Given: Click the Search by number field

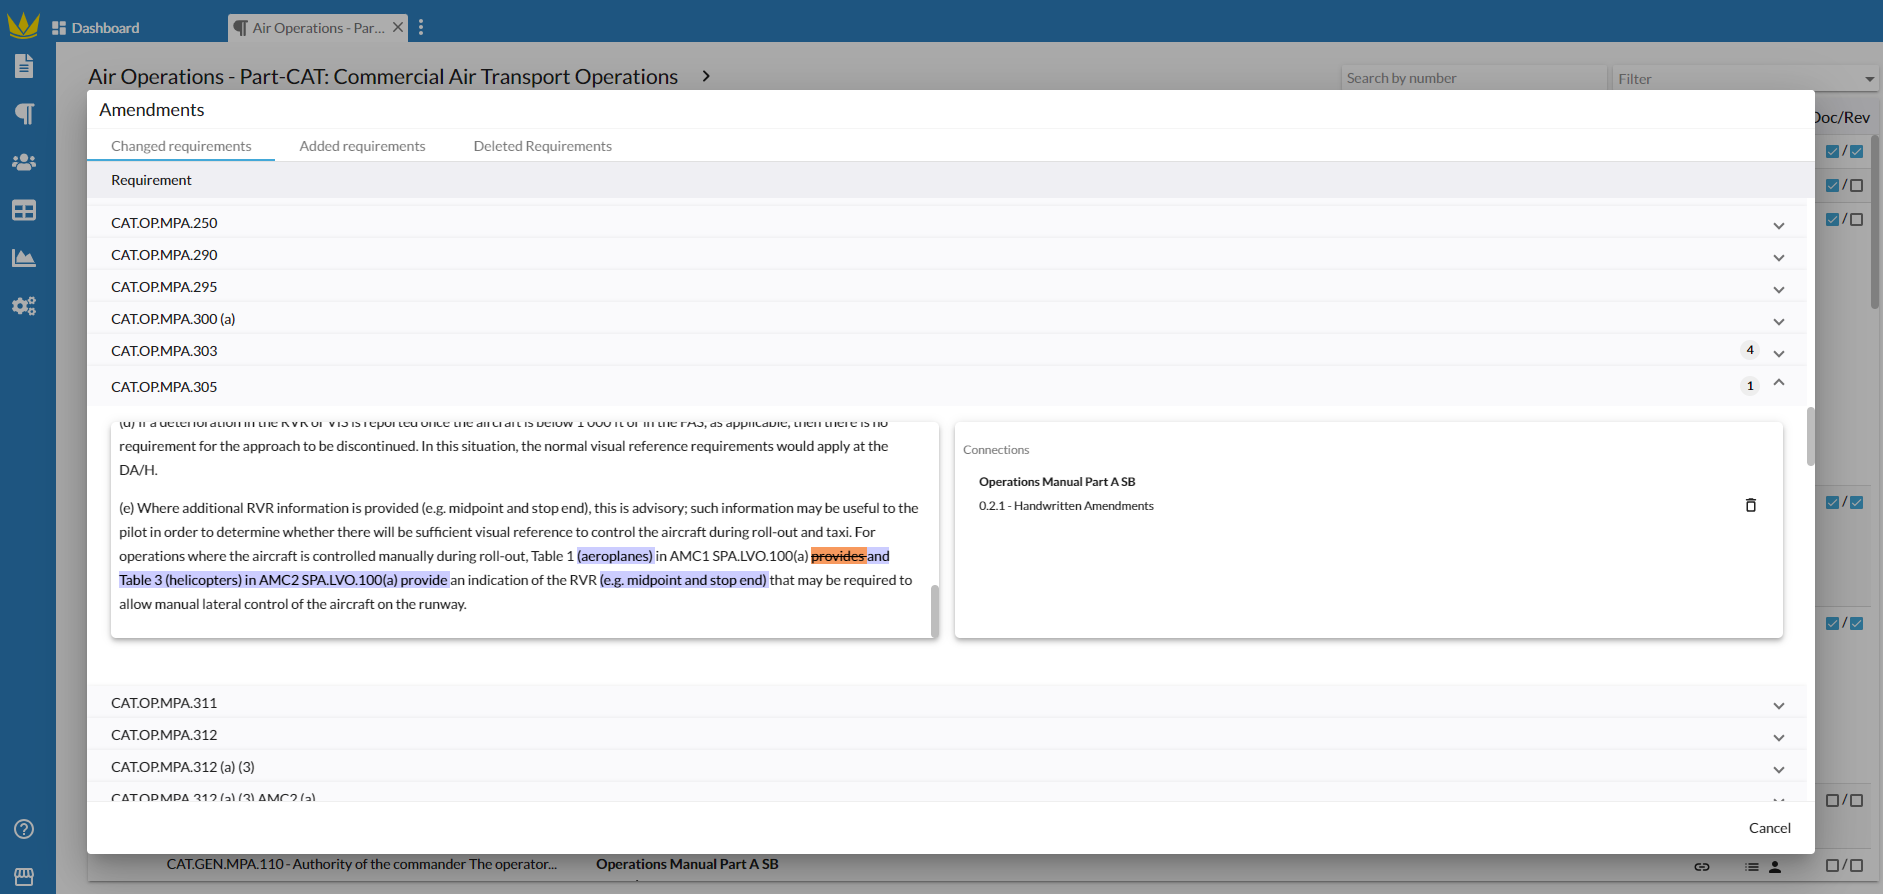Looking at the screenshot, I should pyautogui.click(x=1473, y=78).
